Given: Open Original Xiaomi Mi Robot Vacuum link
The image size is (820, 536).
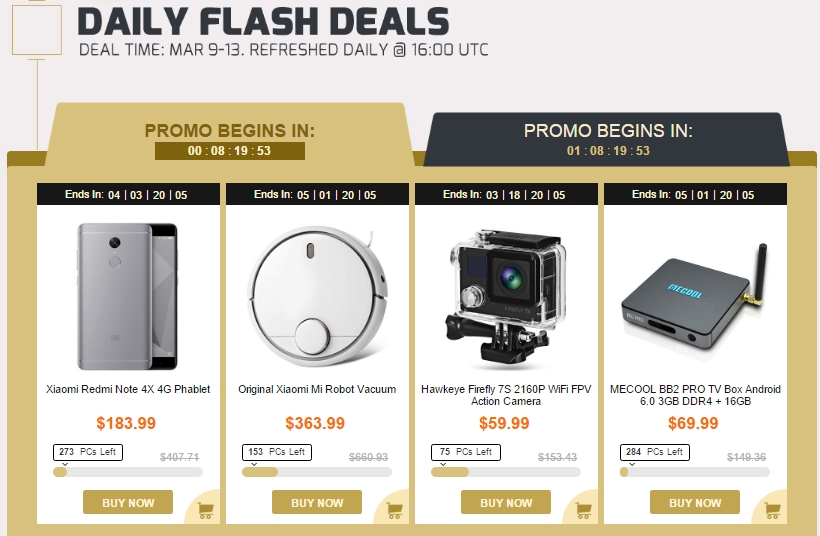Looking at the screenshot, I should pyautogui.click(x=317, y=390).
